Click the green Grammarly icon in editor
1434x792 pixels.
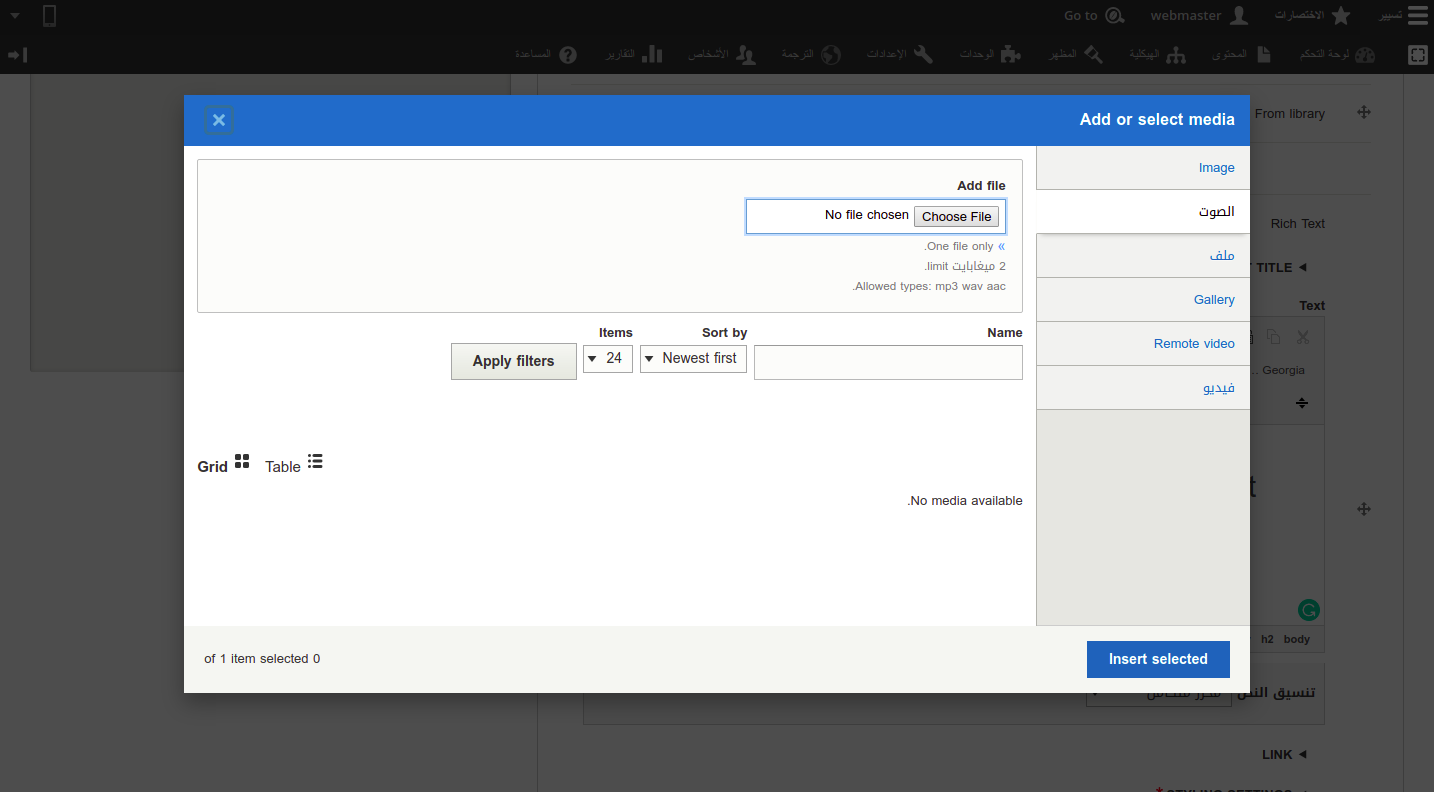1308,609
